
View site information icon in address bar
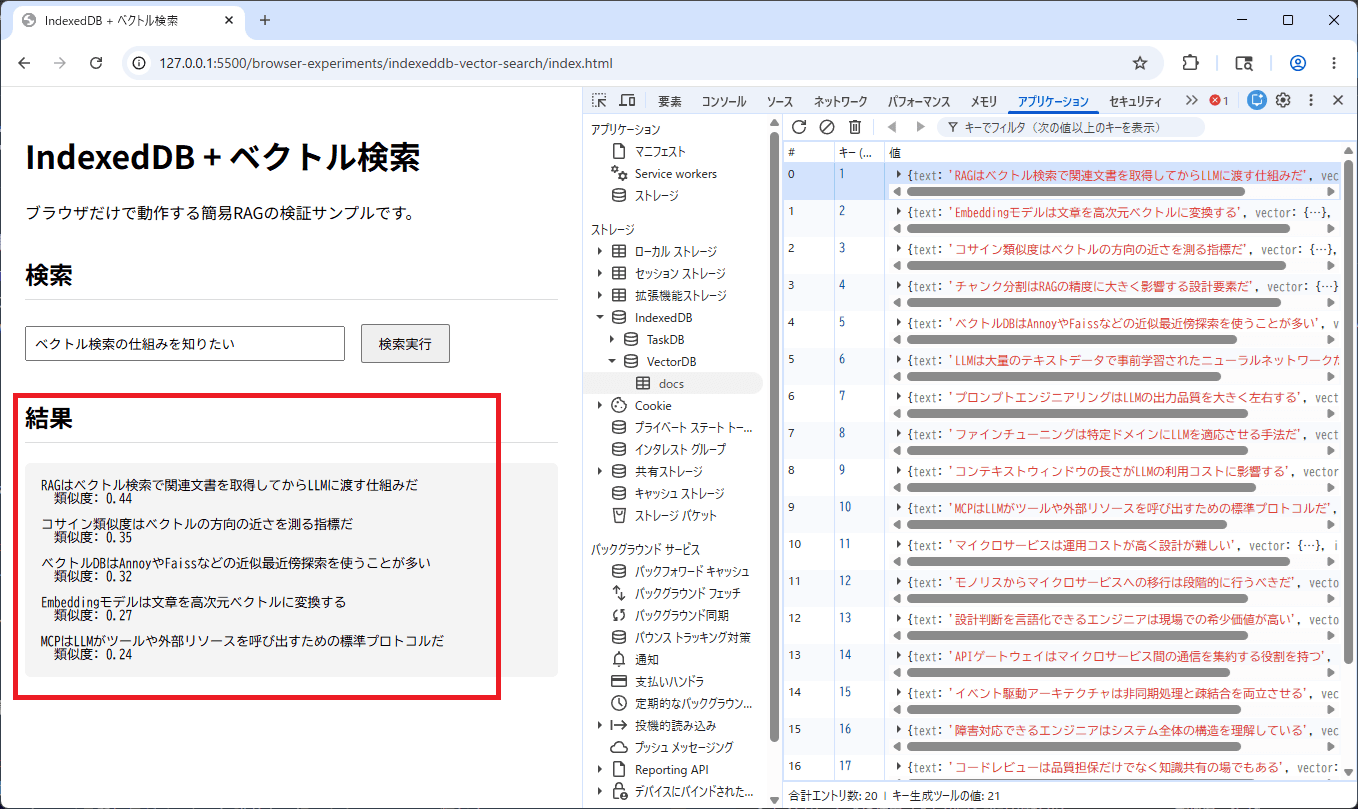coord(140,63)
